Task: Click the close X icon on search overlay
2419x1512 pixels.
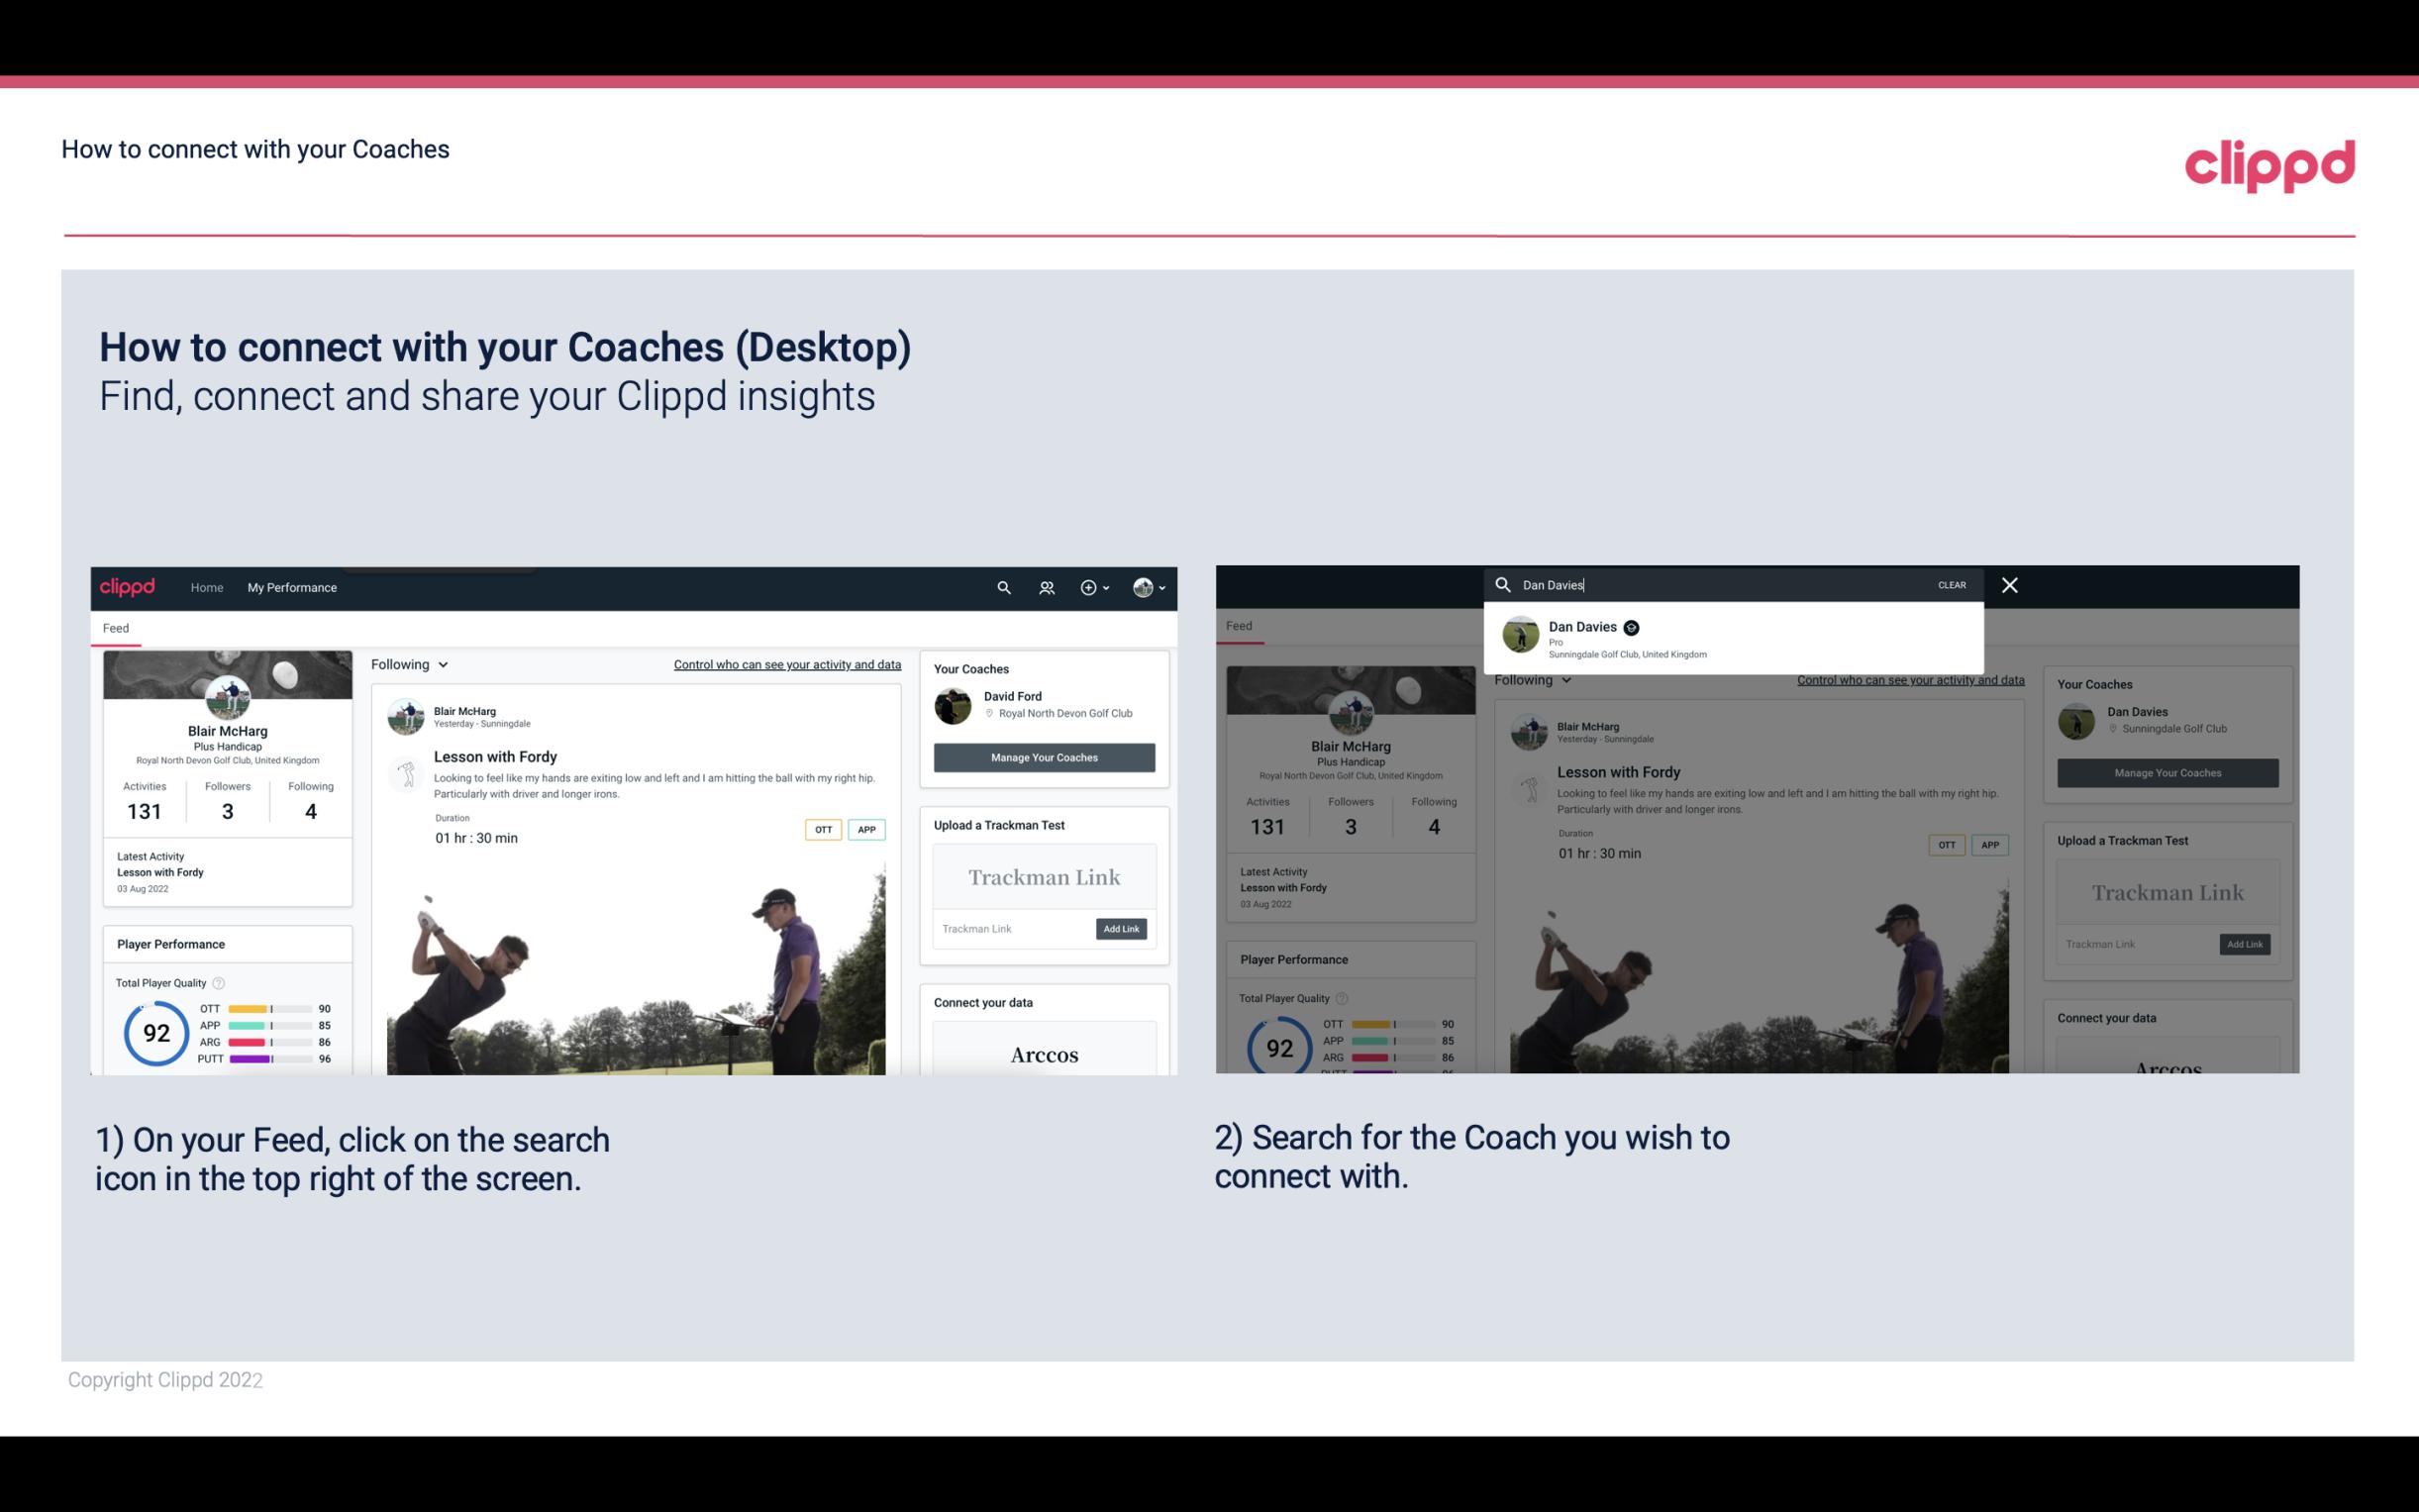Action: tap(2008, 583)
